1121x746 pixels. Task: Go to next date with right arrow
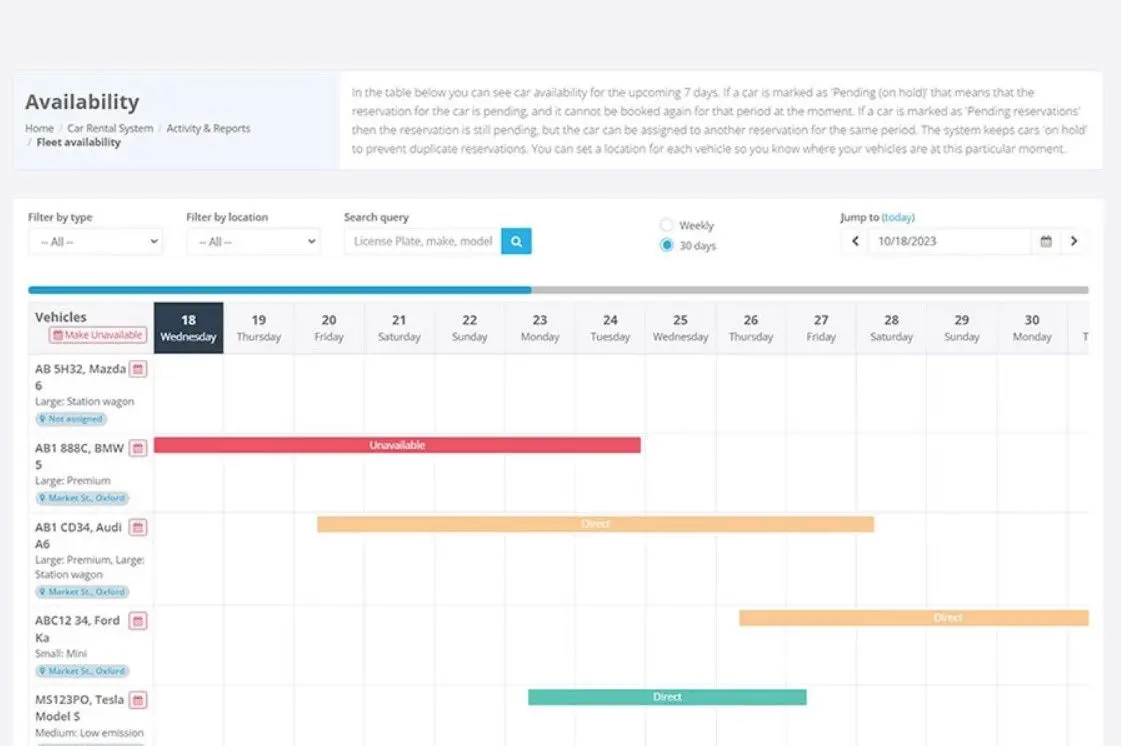(1074, 242)
